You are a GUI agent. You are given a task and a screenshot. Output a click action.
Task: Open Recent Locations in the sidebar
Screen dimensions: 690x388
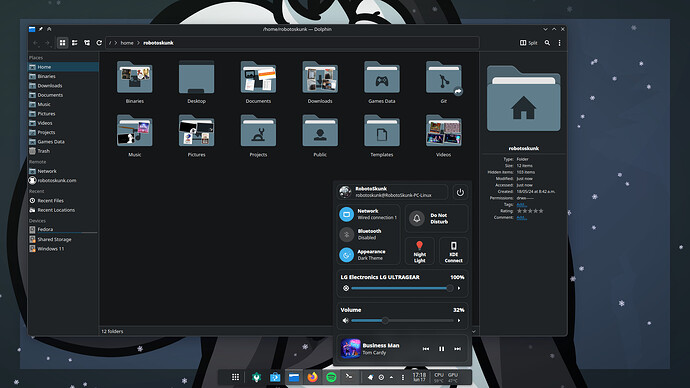pyautogui.click(x=63, y=210)
